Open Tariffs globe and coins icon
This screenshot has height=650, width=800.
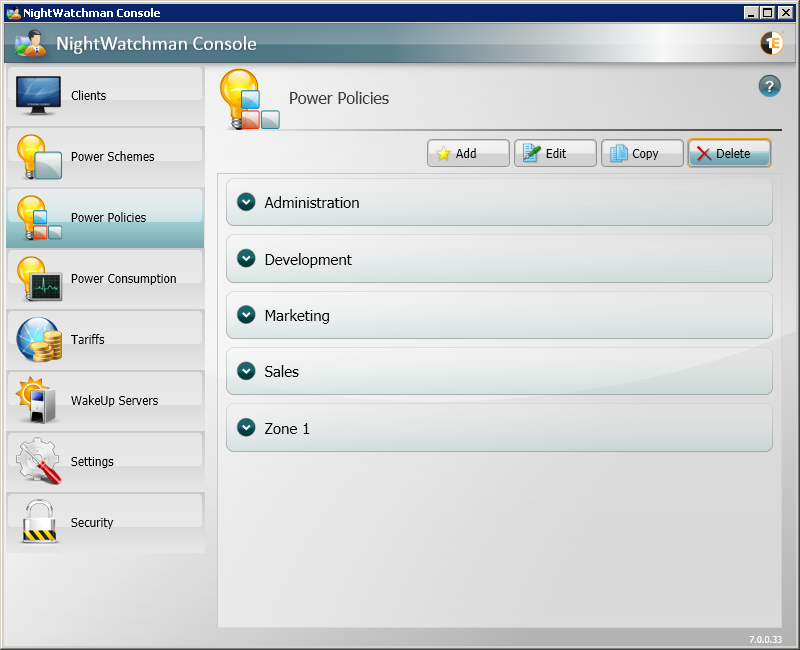39,340
